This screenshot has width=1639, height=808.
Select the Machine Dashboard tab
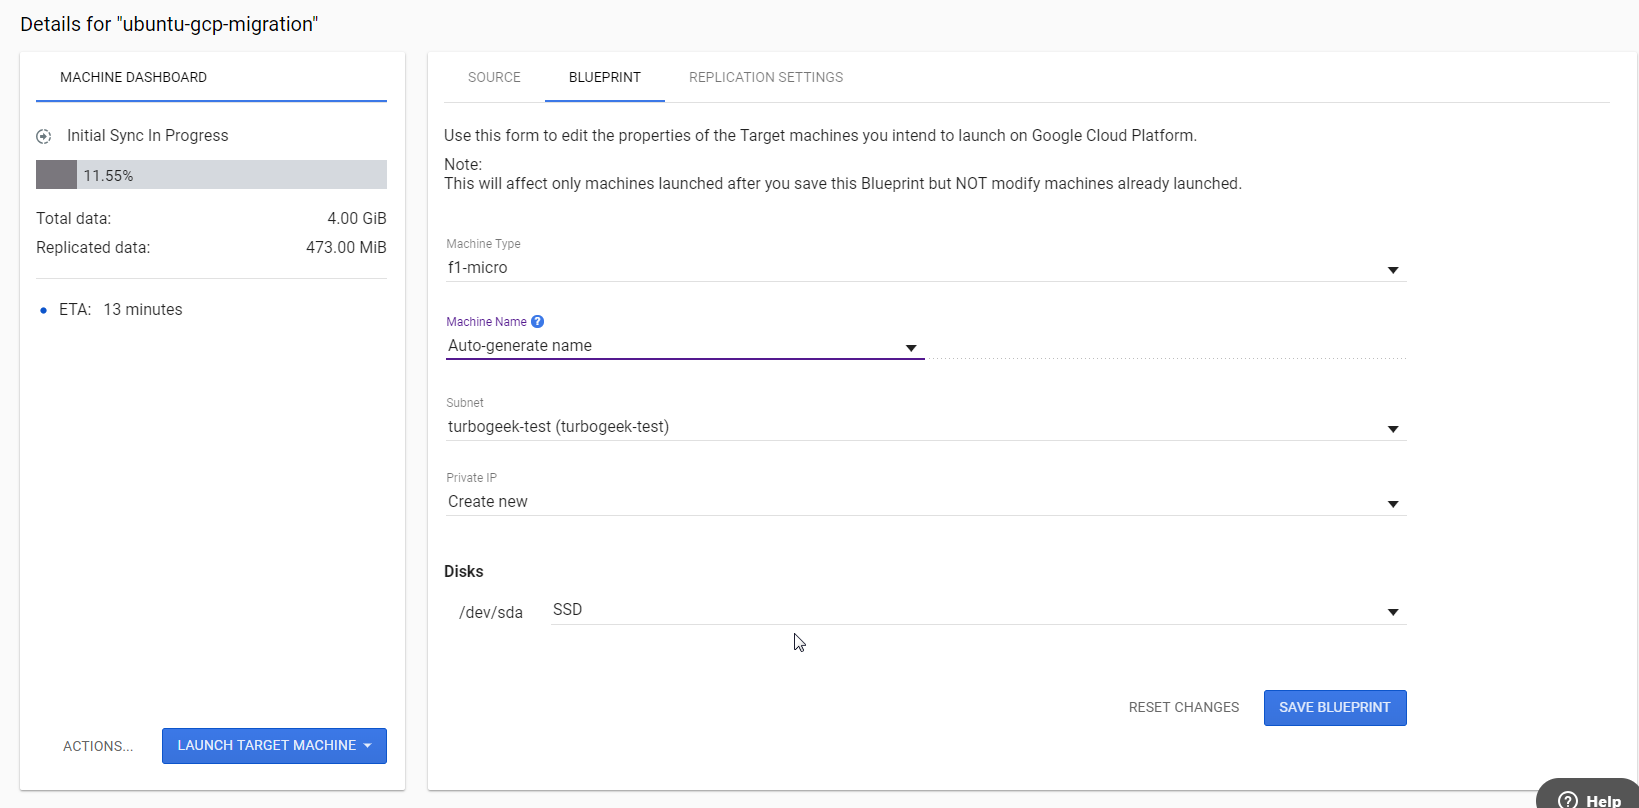click(133, 77)
